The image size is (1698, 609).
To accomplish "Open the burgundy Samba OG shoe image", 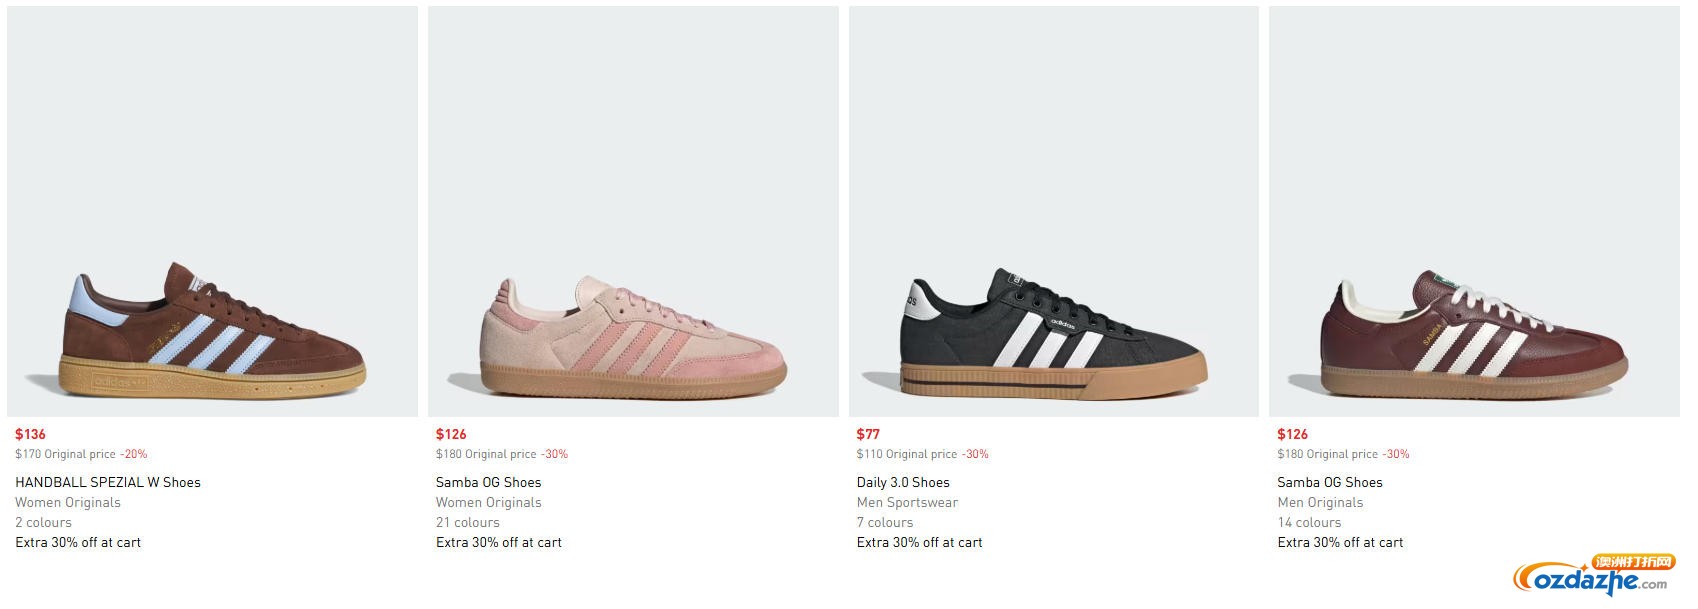I will pyautogui.click(x=1474, y=211).
